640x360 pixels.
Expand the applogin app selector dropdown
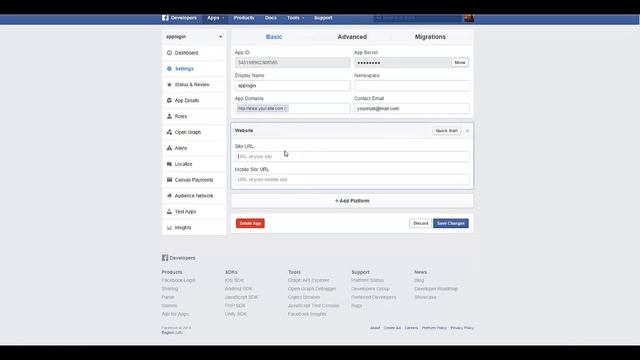[x=194, y=37]
